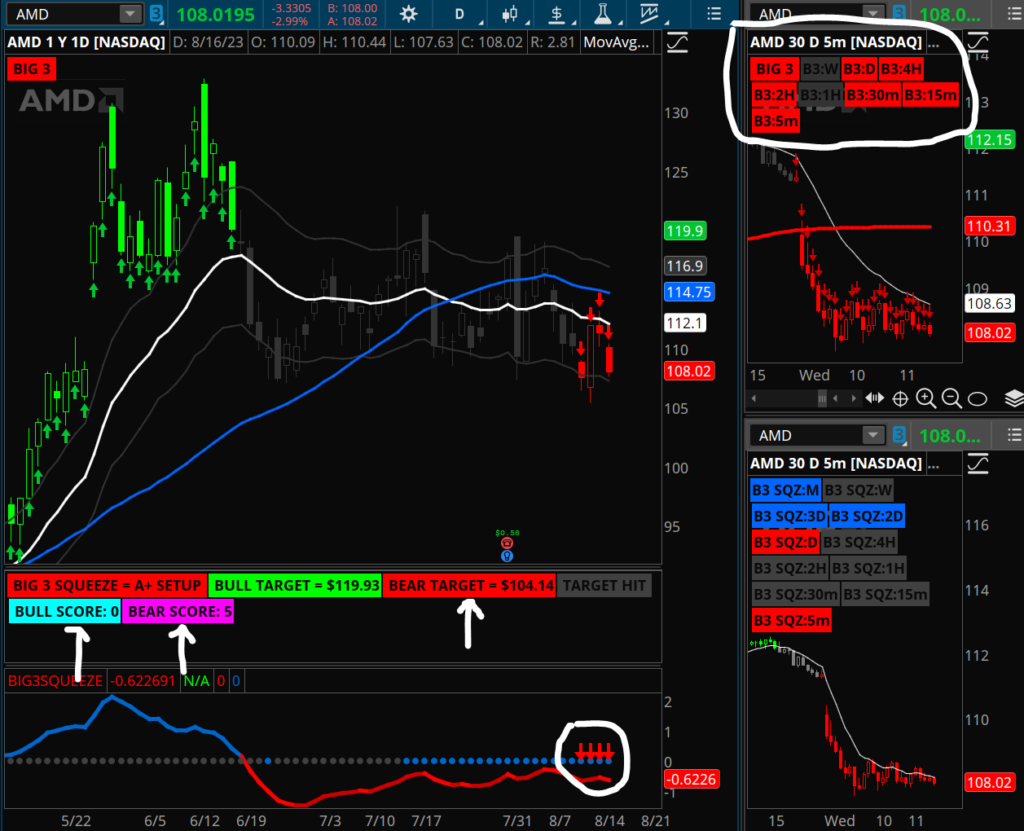Toggle price scale icon on AMD 1Y 1D chart
The image size is (1024, 831).
pos(677,44)
